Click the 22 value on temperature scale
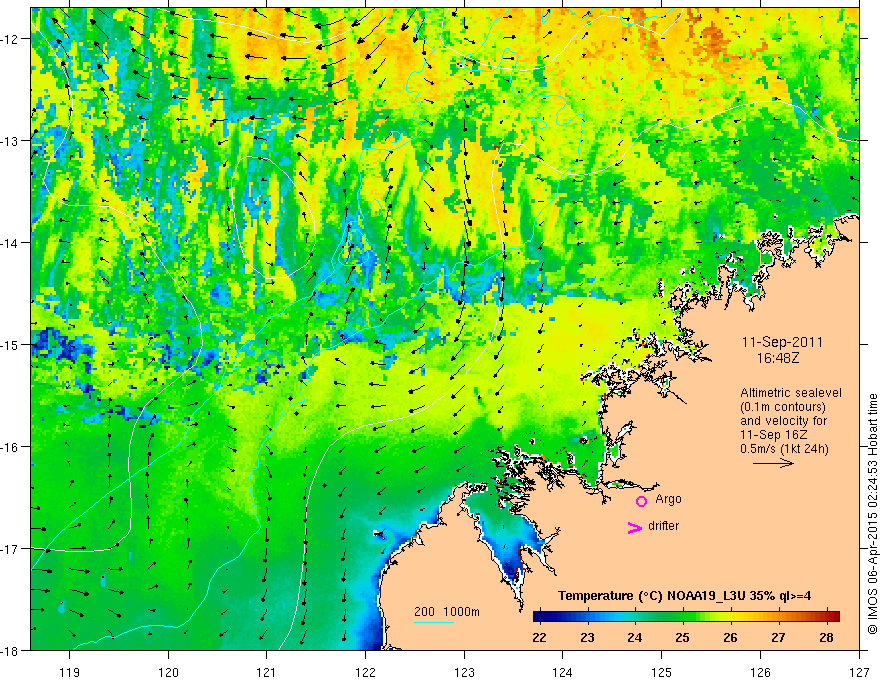880x680 pixels. point(539,637)
